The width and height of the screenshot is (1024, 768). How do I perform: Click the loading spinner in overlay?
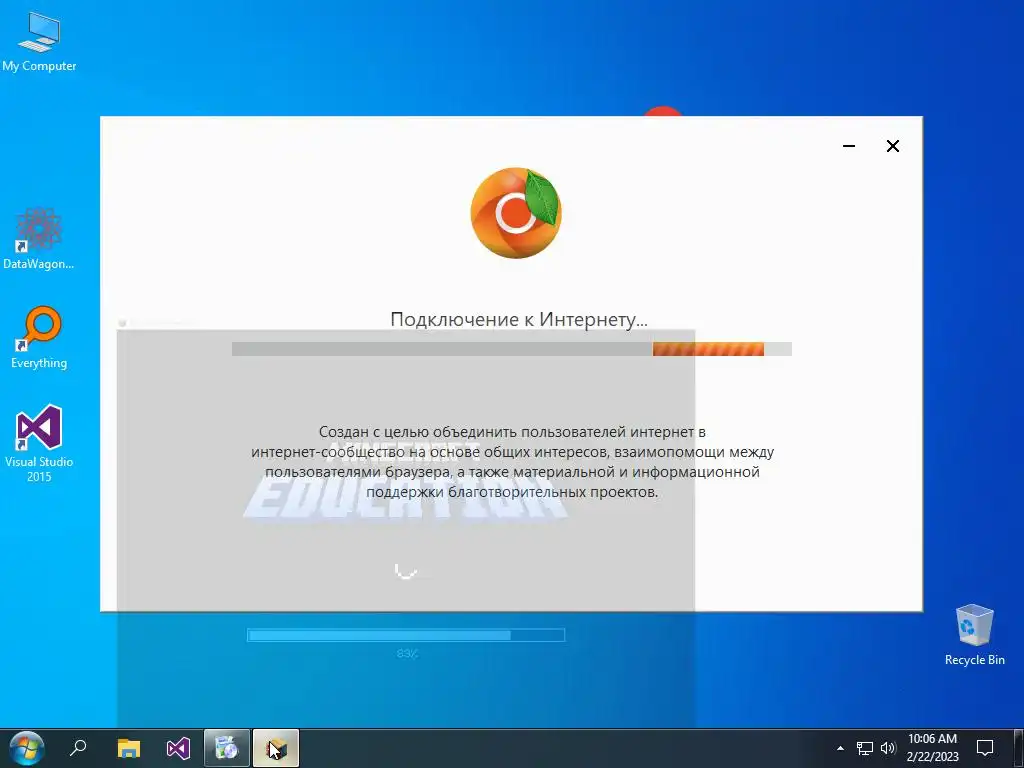click(x=406, y=569)
